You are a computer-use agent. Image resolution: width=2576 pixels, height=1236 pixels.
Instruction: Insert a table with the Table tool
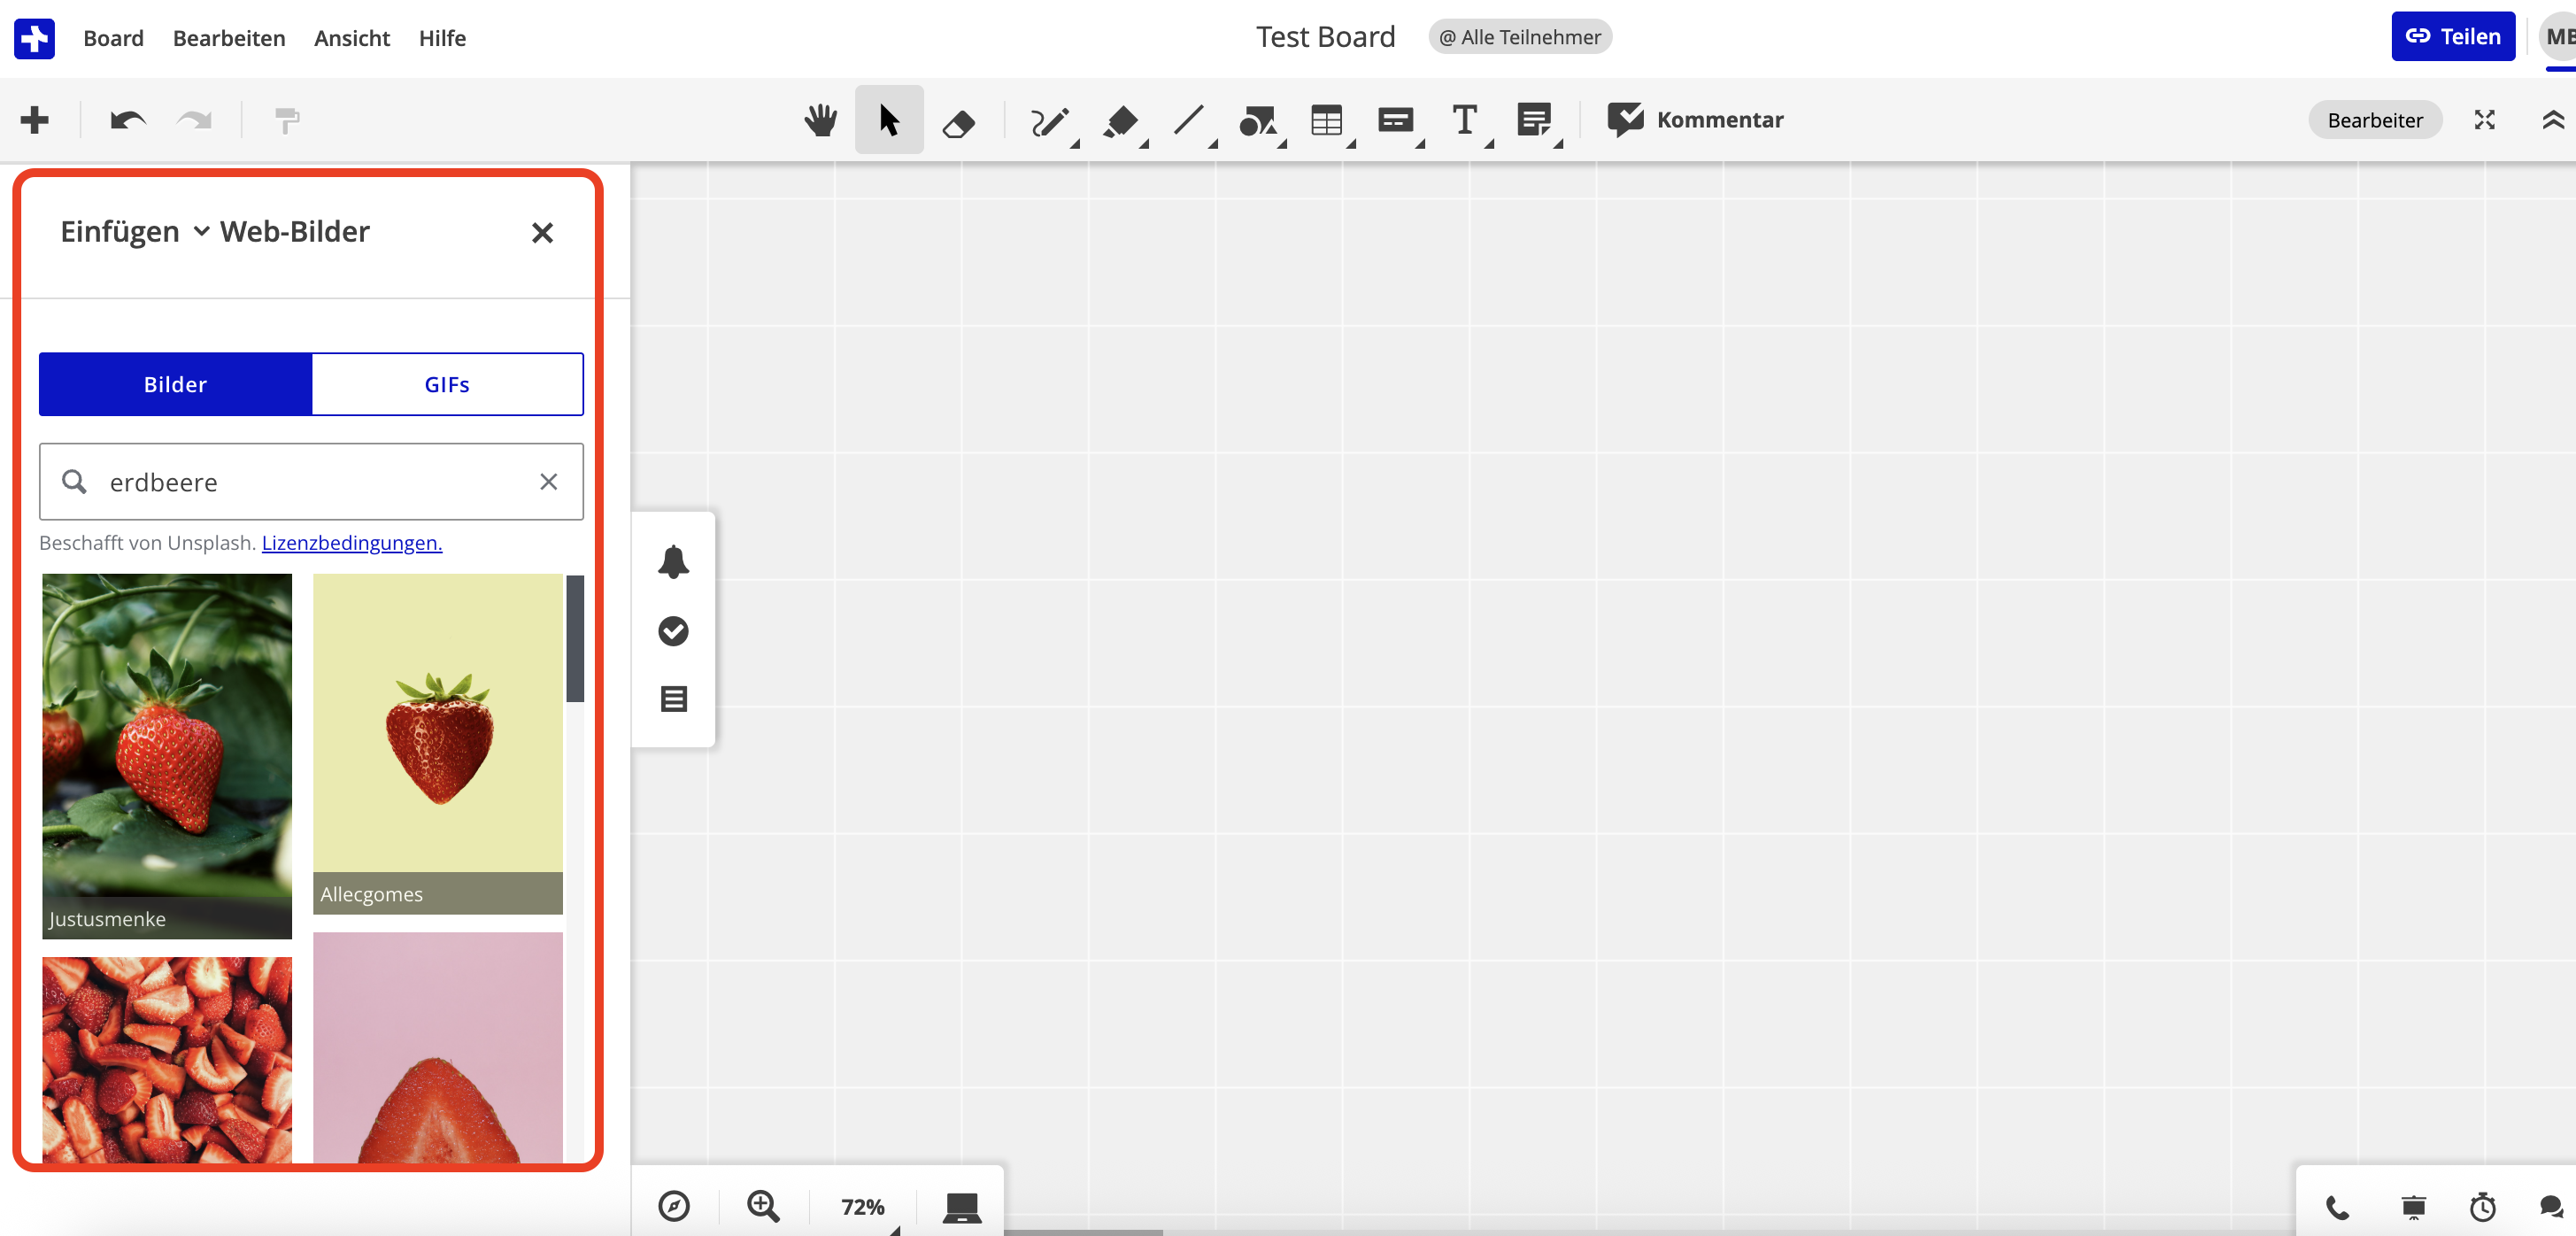1327,120
